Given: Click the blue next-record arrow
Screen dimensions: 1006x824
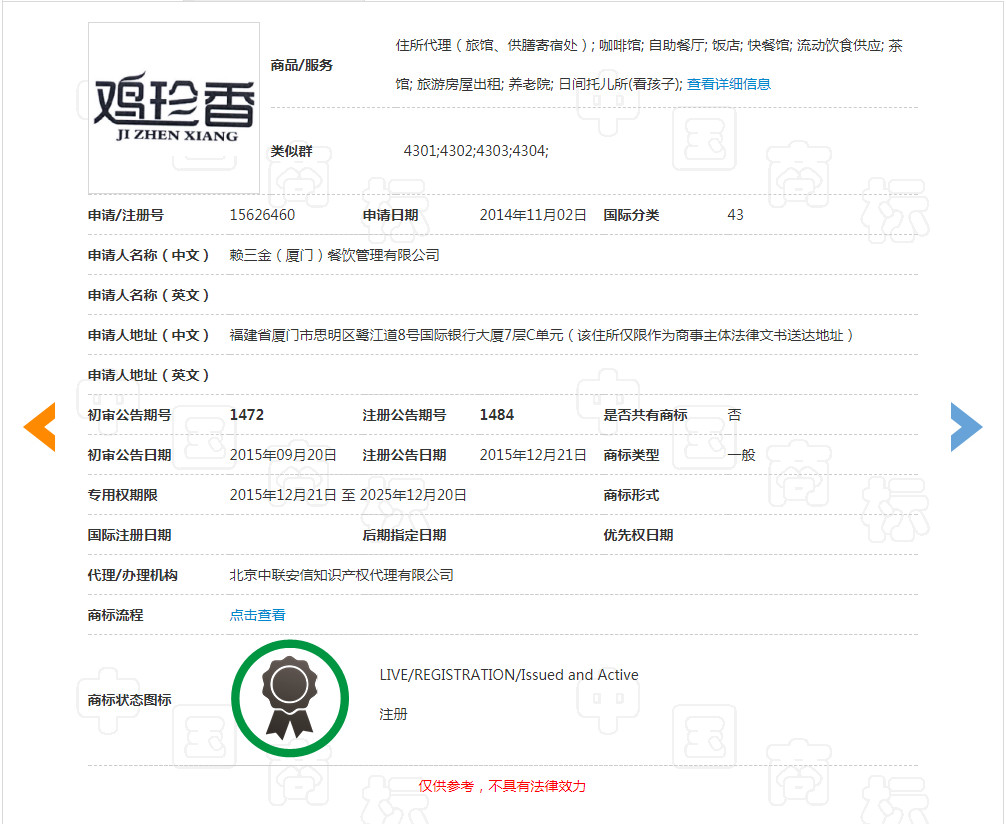Looking at the screenshot, I should (x=966, y=426).
